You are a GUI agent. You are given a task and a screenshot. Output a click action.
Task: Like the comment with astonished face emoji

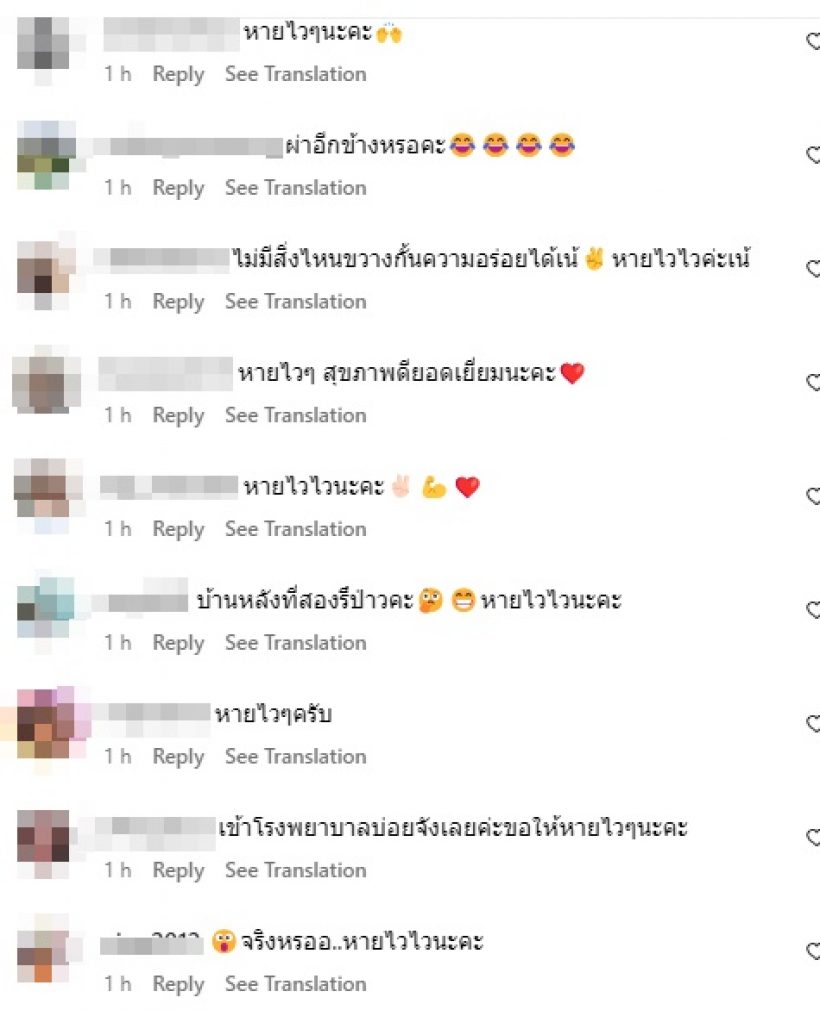point(814,951)
